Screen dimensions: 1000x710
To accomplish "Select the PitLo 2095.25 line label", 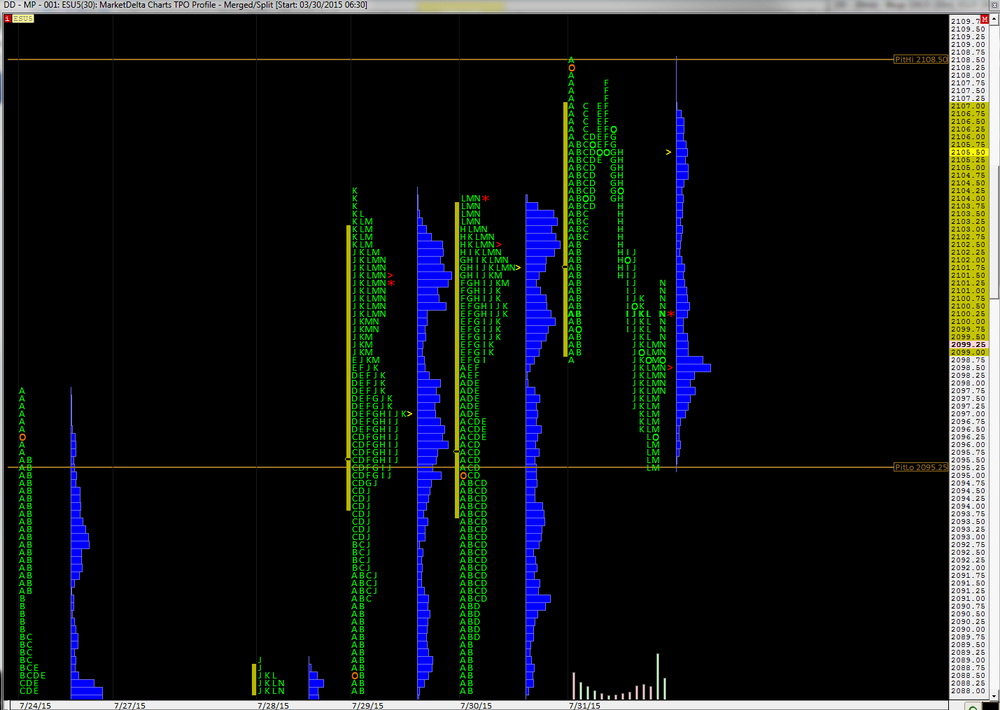I will tap(921, 467).
